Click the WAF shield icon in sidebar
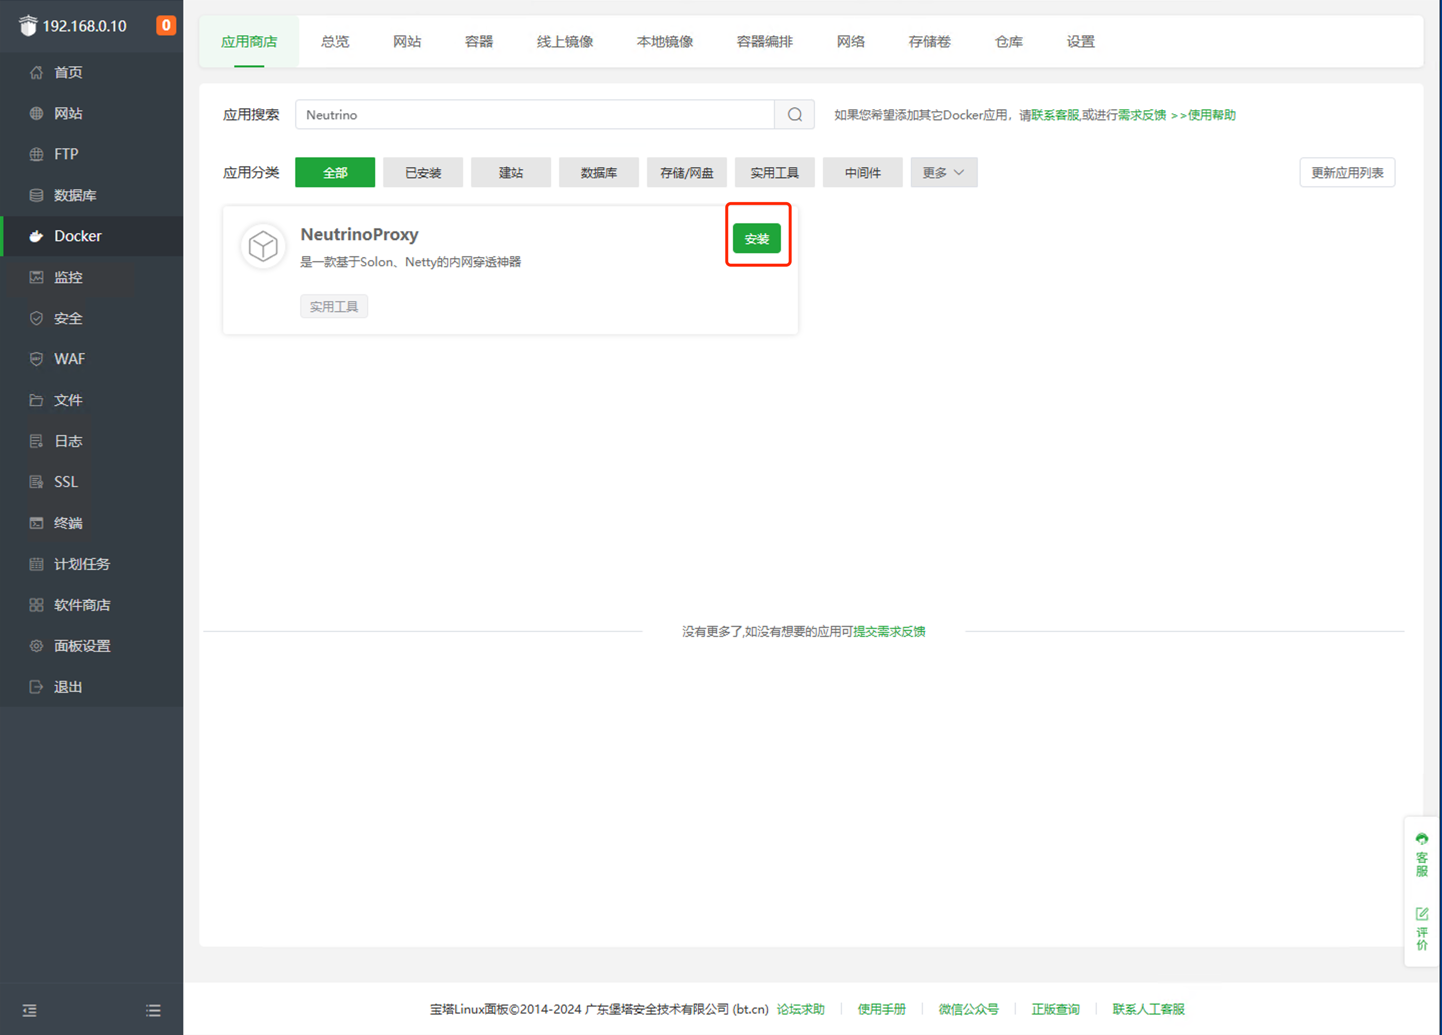1442x1035 pixels. point(36,359)
